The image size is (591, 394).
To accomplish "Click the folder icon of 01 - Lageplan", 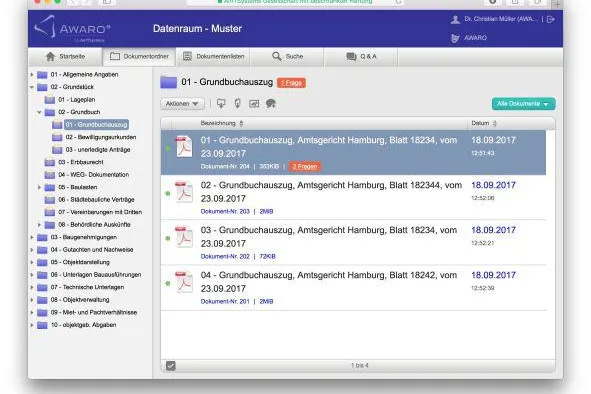I will (x=50, y=100).
